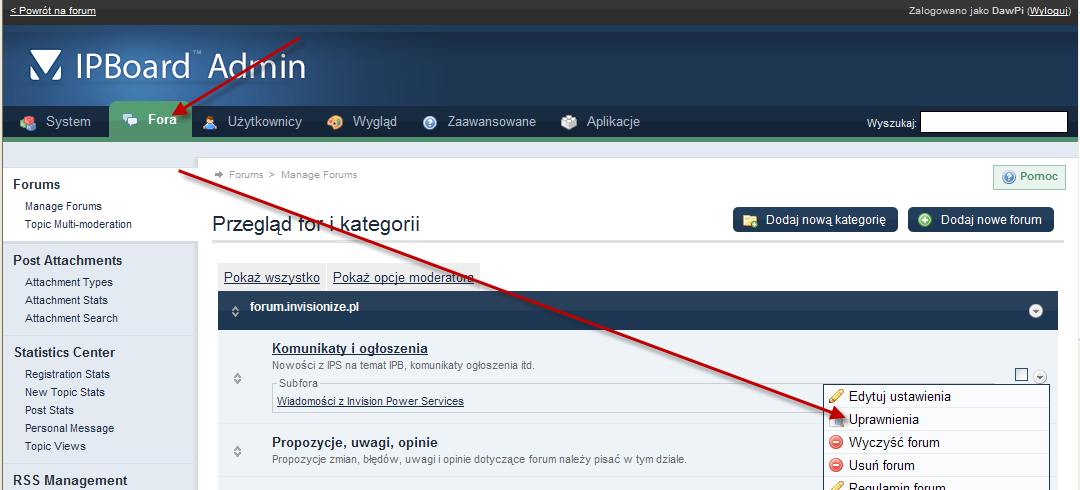
Task: Open Registration Stats in the sidebar
Action: point(68,374)
